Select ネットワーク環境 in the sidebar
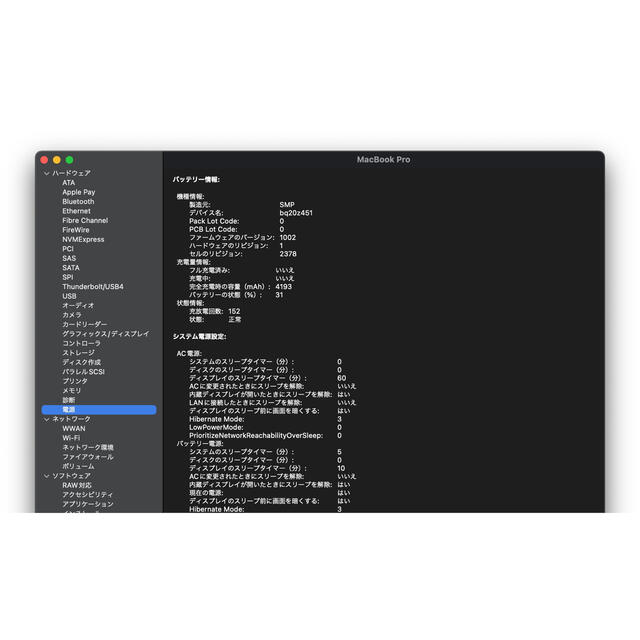This screenshot has height=640, width=640. point(88,447)
